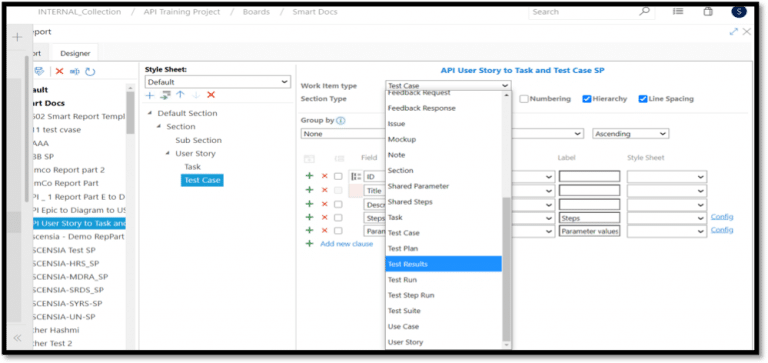
Task: Open Config link for Steps row
Action: (722, 217)
